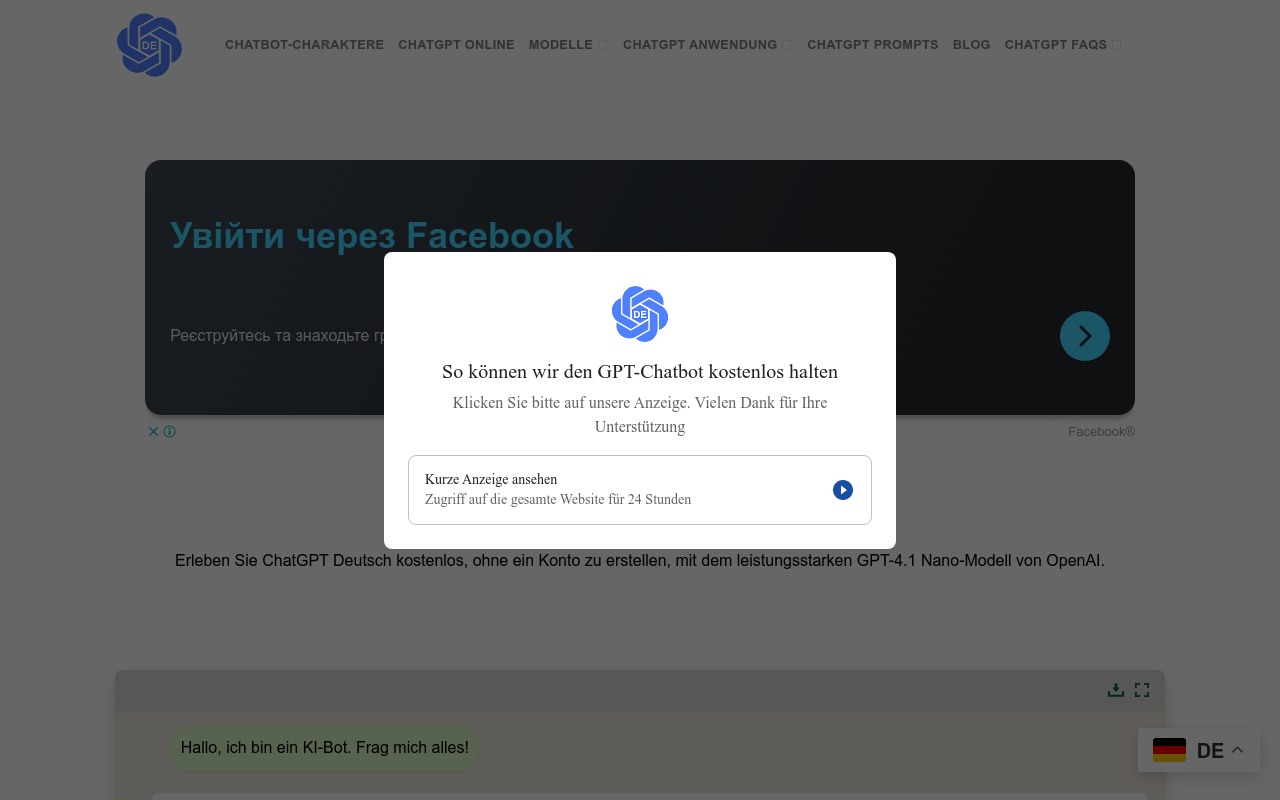Click the ChatGPT DE logo in header
This screenshot has width=1280, height=800.
(149, 45)
